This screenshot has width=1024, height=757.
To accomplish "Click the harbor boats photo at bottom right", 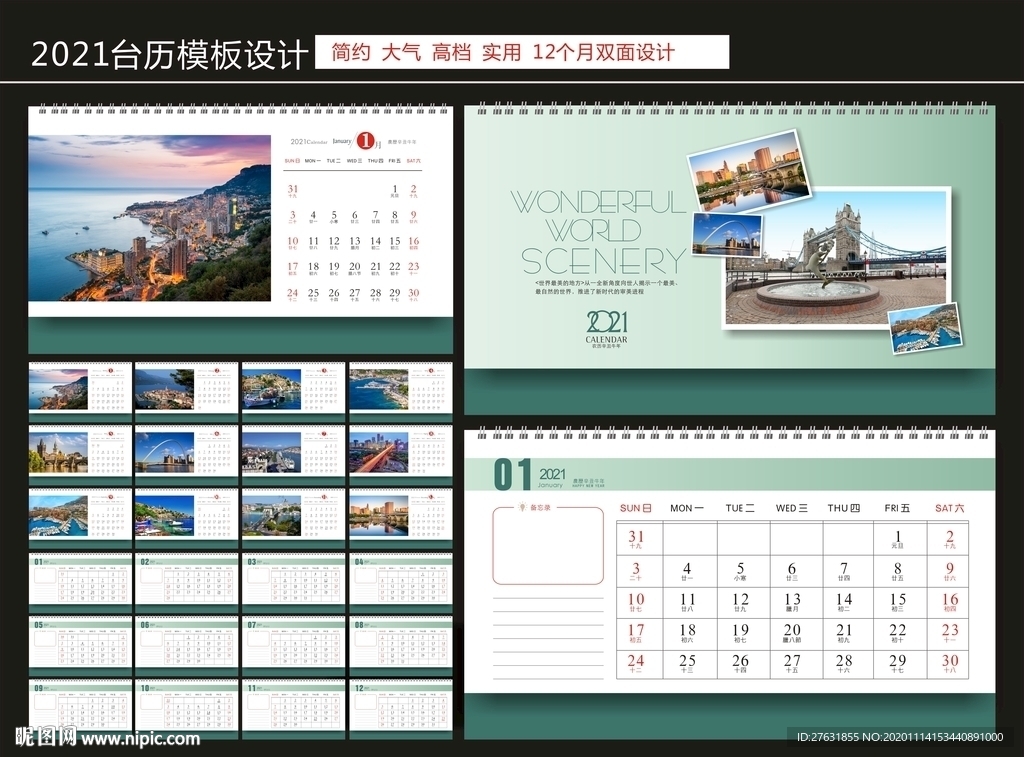I will pos(923,330).
